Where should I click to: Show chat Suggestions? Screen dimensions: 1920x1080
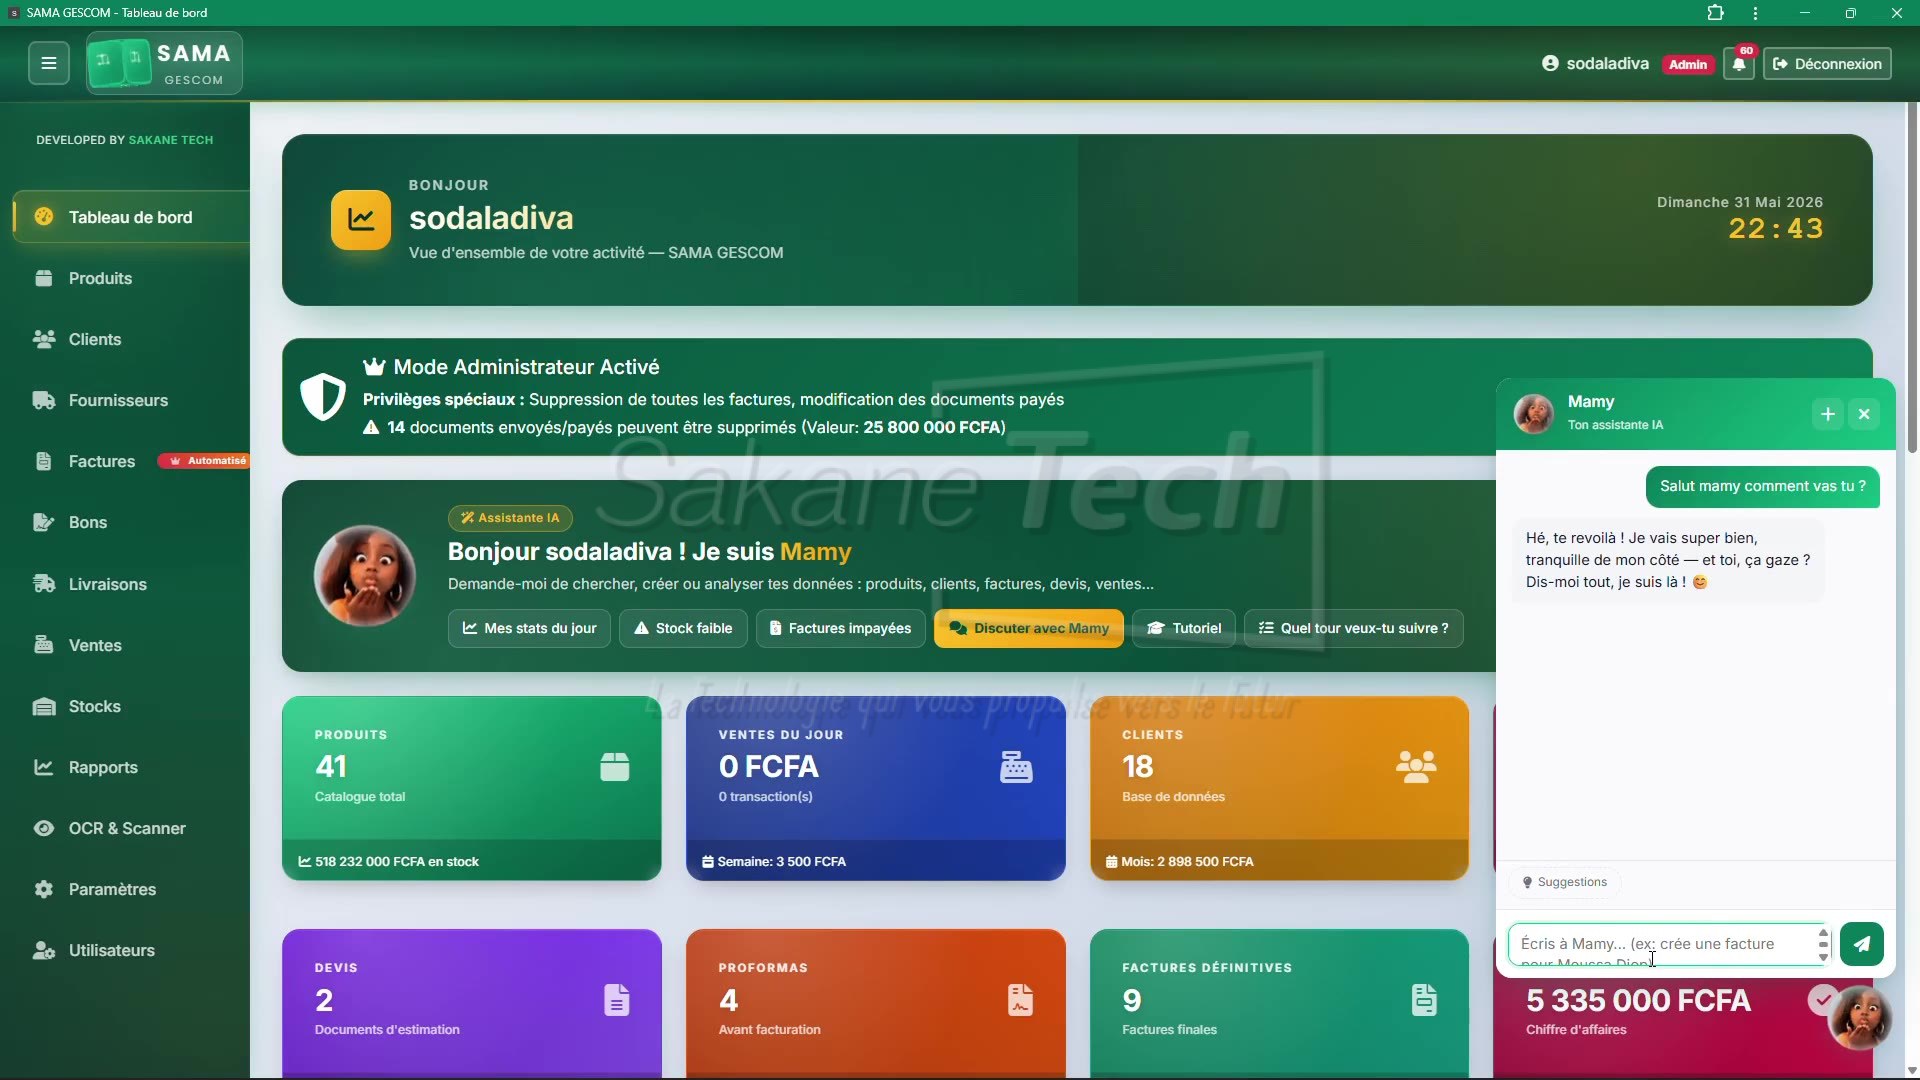[1564, 882]
